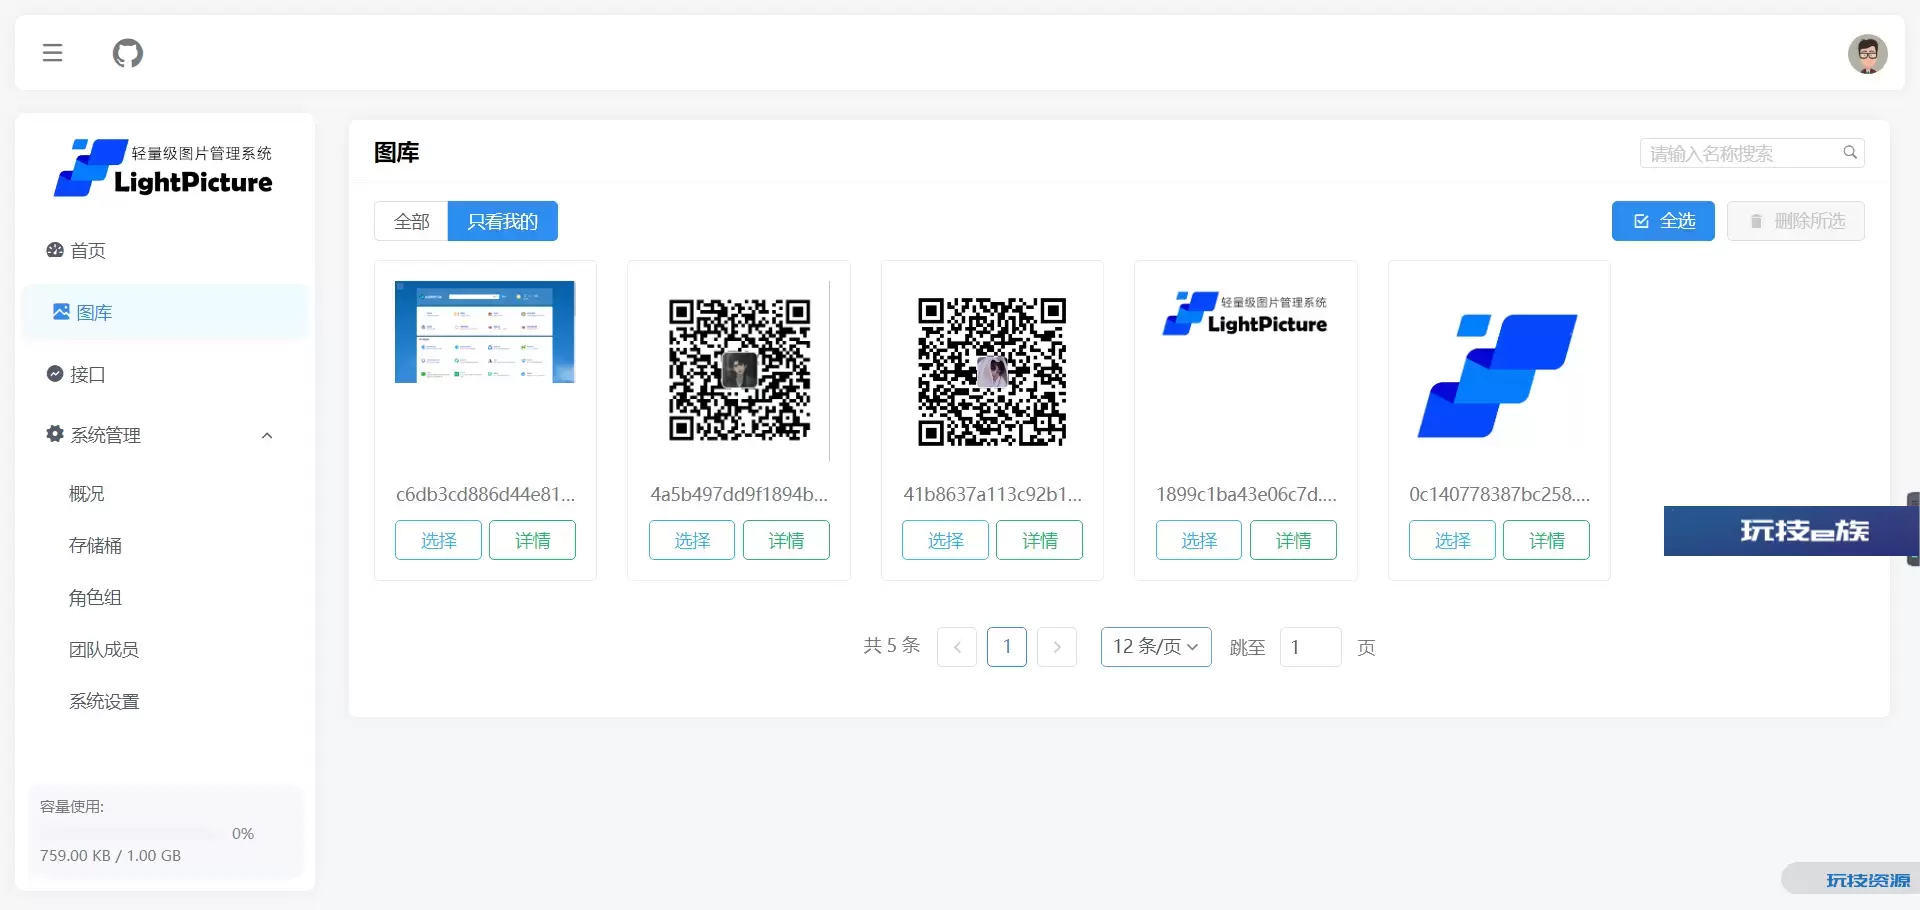This screenshot has width=1920, height=910.
Task: Click the 图库 page heading
Action: pos(396,153)
